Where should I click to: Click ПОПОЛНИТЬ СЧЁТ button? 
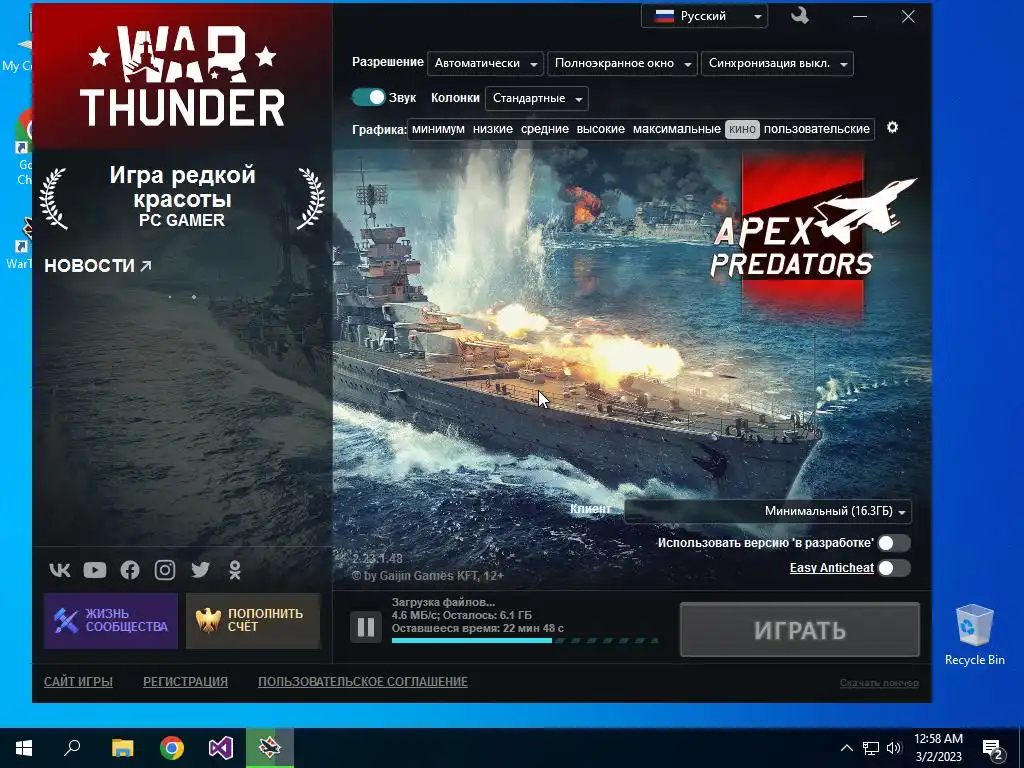pos(253,620)
